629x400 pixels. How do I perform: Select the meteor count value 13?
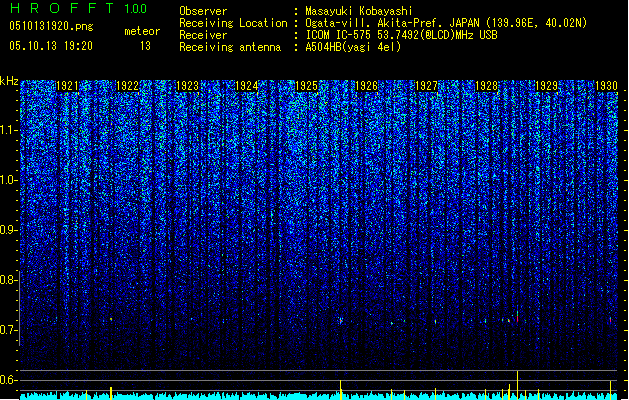(x=145, y=46)
